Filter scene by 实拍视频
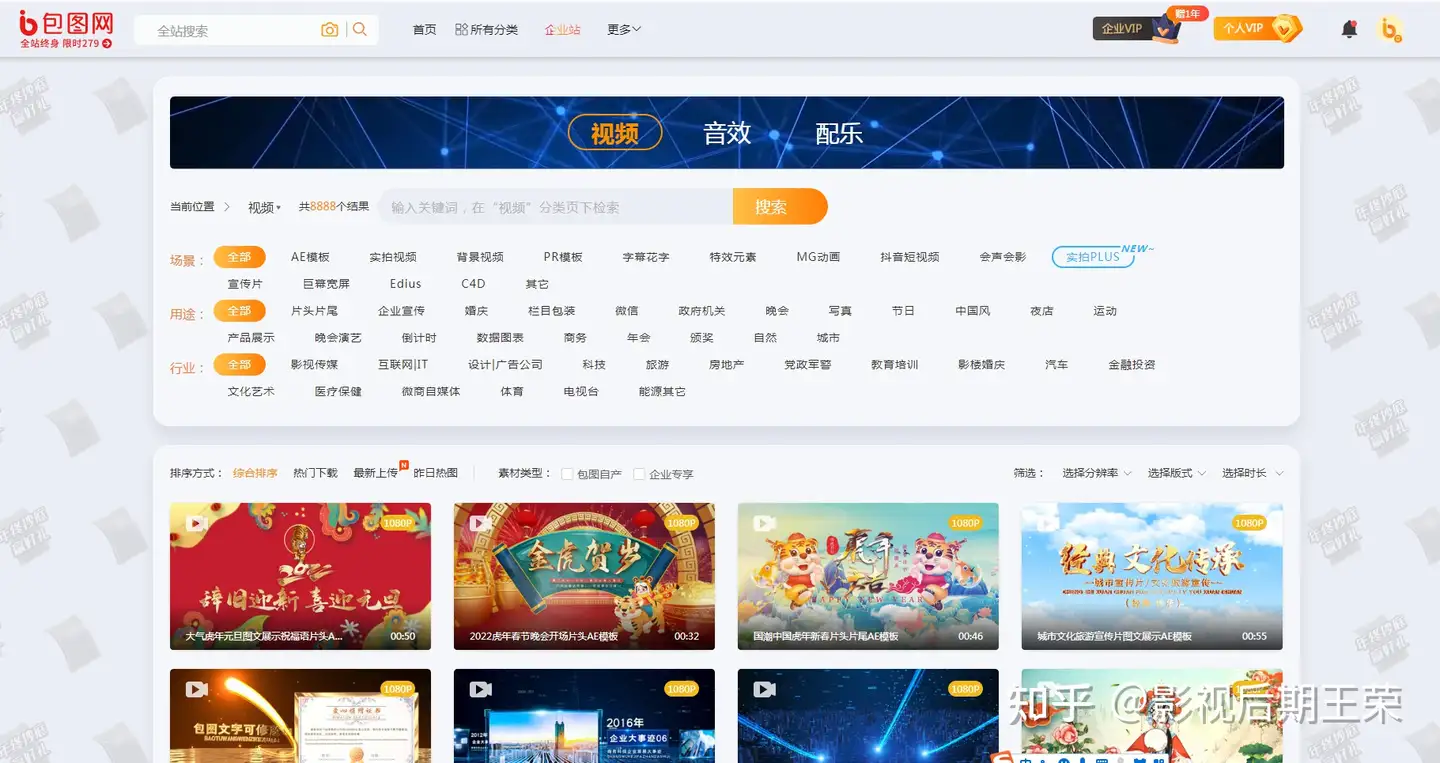Screen dimensions: 1440x763 point(393,257)
